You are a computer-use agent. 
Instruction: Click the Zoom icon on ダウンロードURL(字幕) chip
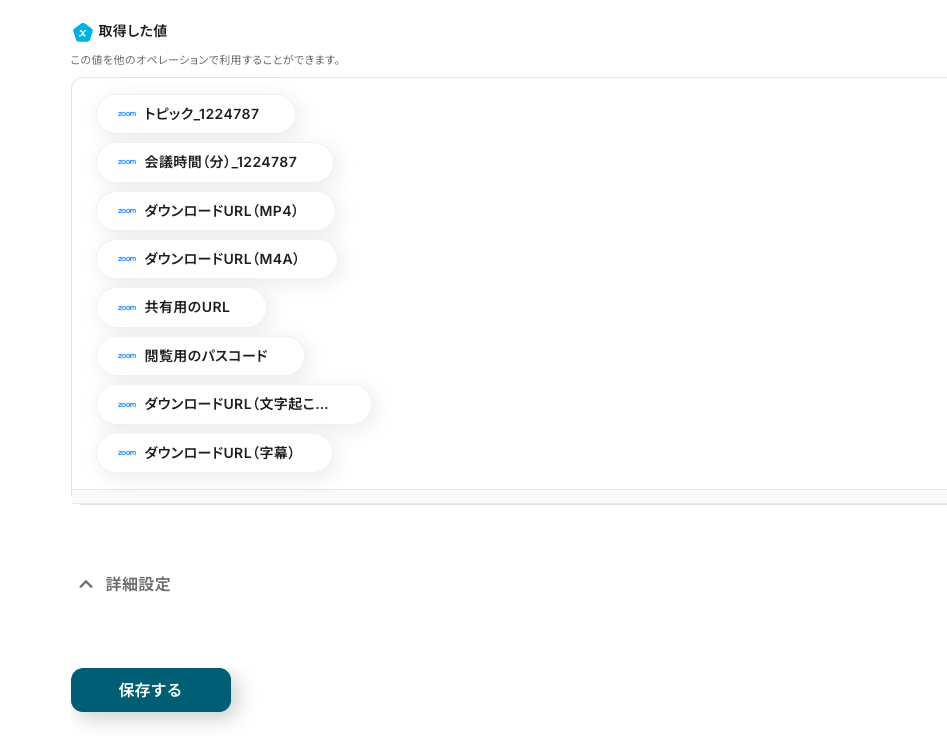coord(127,453)
